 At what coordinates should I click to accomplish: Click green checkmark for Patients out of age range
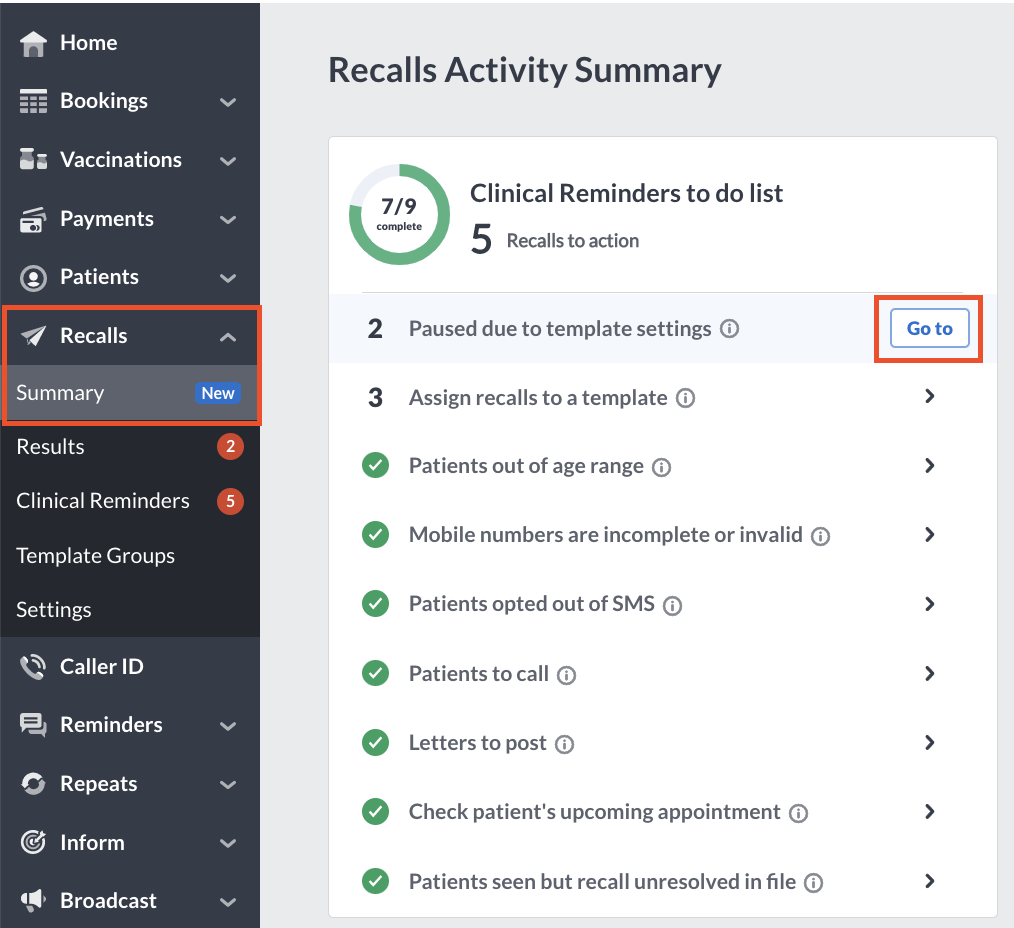[376, 465]
